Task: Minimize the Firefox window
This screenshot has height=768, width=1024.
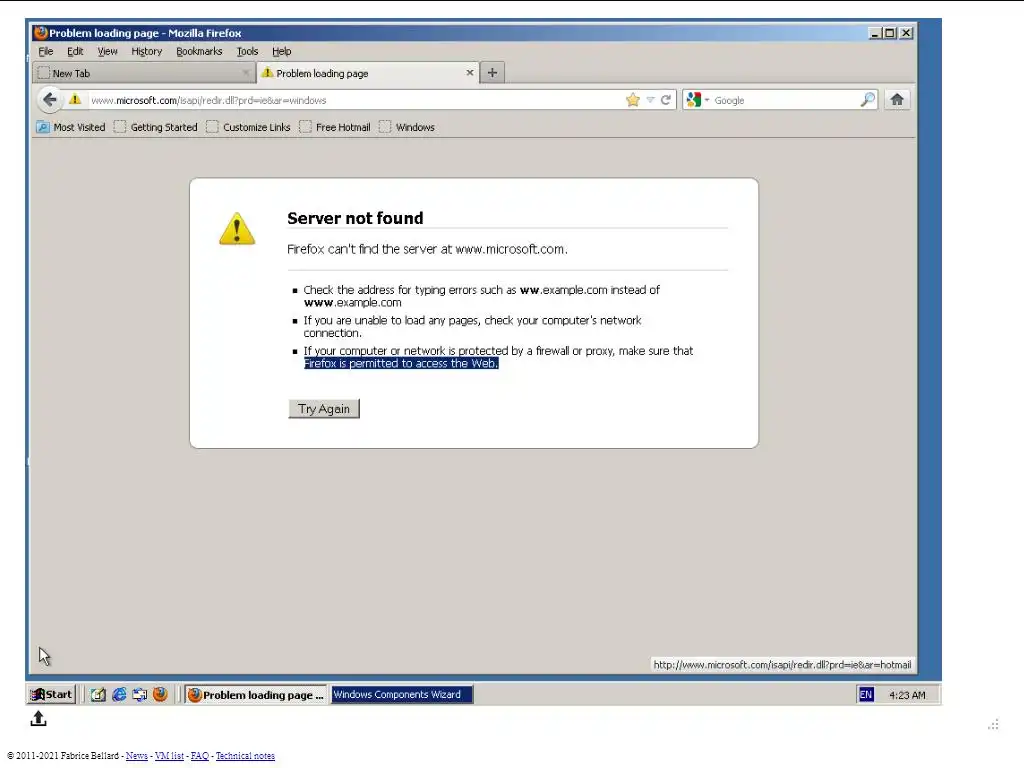Action: 875,33
